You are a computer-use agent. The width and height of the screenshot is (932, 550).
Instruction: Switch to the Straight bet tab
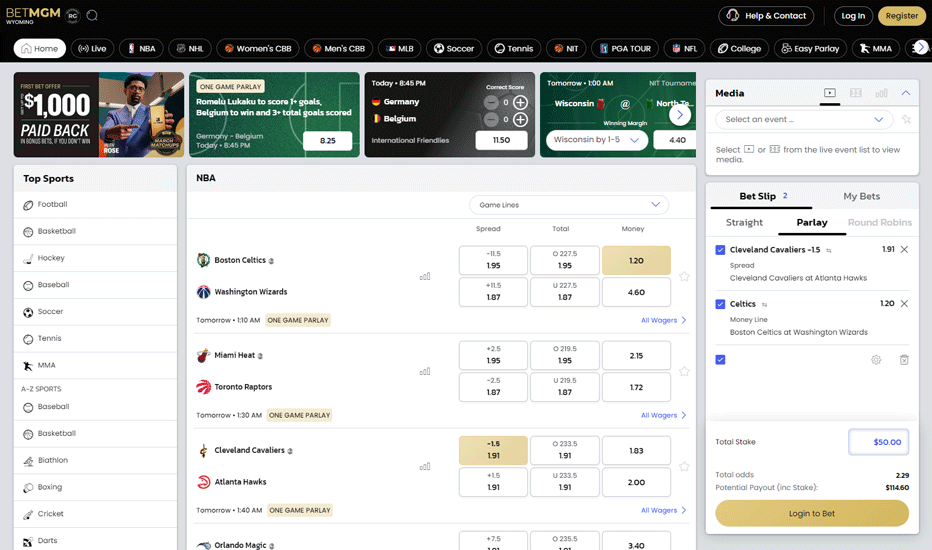(x=744, y=222)
